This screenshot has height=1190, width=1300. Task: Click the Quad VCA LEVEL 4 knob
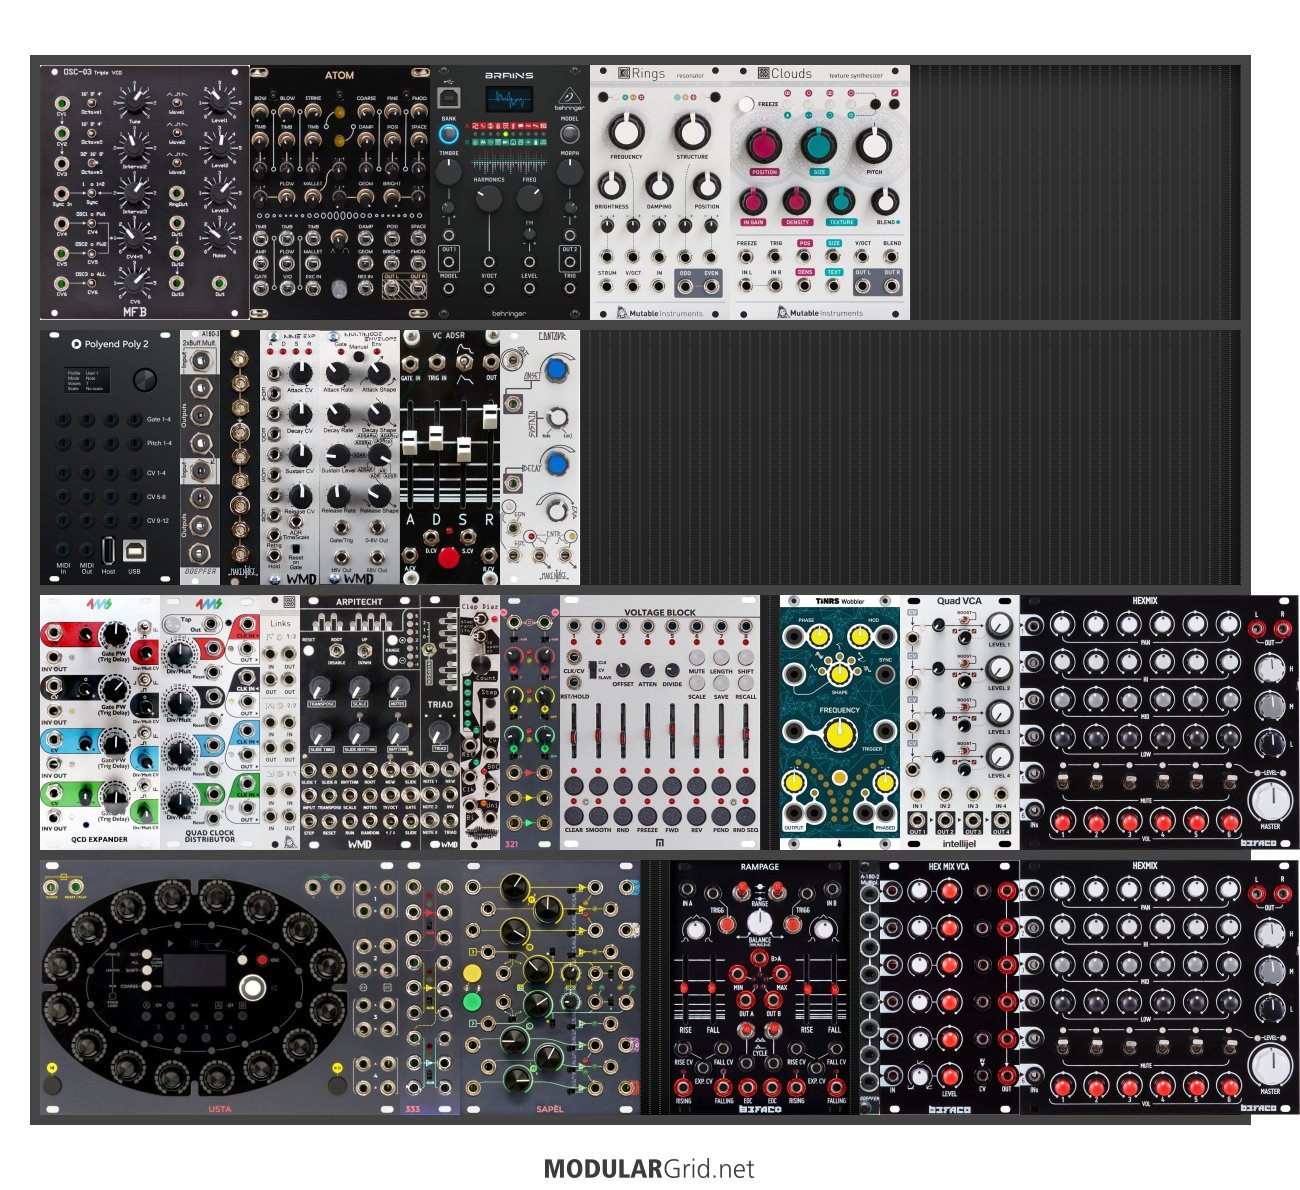point(999,757)
